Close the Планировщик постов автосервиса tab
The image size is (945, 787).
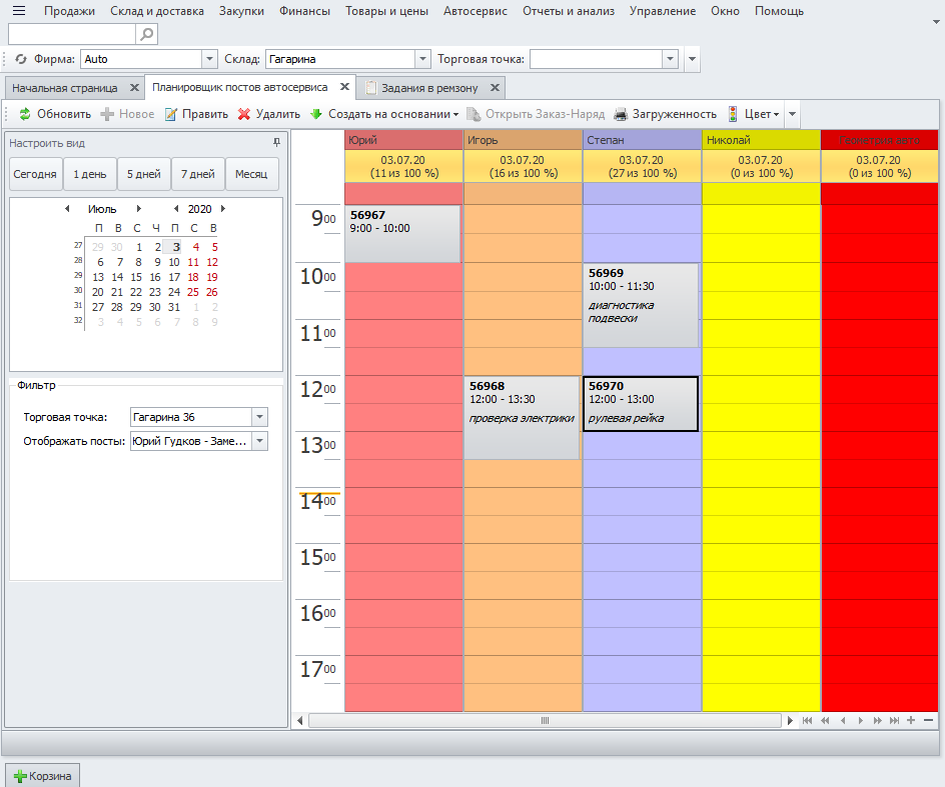click(x=345, y=87)
